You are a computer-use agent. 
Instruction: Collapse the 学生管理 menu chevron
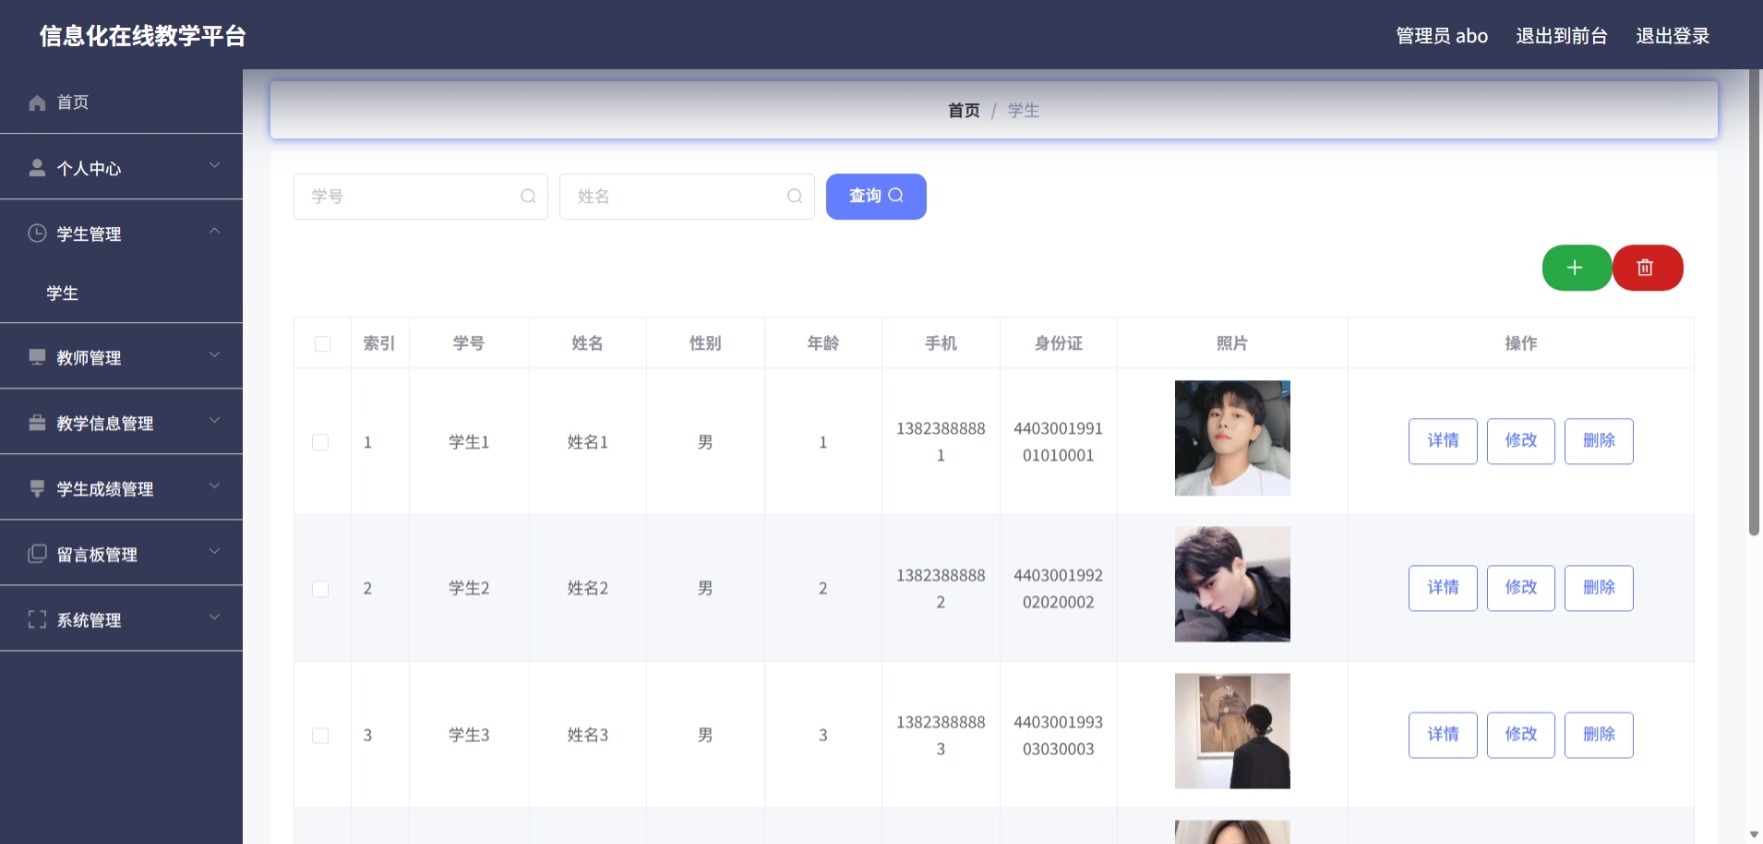click(214, 231)
